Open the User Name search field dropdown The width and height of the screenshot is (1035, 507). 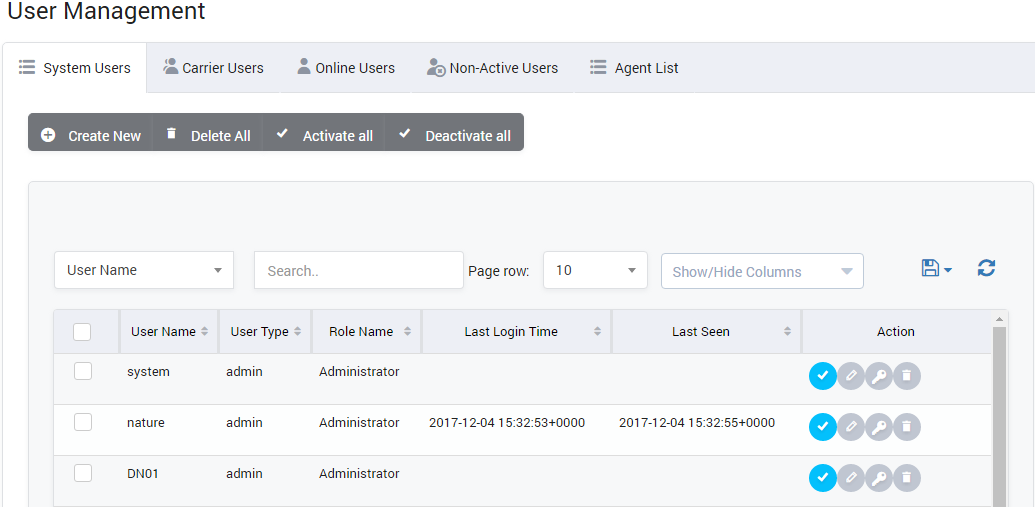[x=144, y=270]
